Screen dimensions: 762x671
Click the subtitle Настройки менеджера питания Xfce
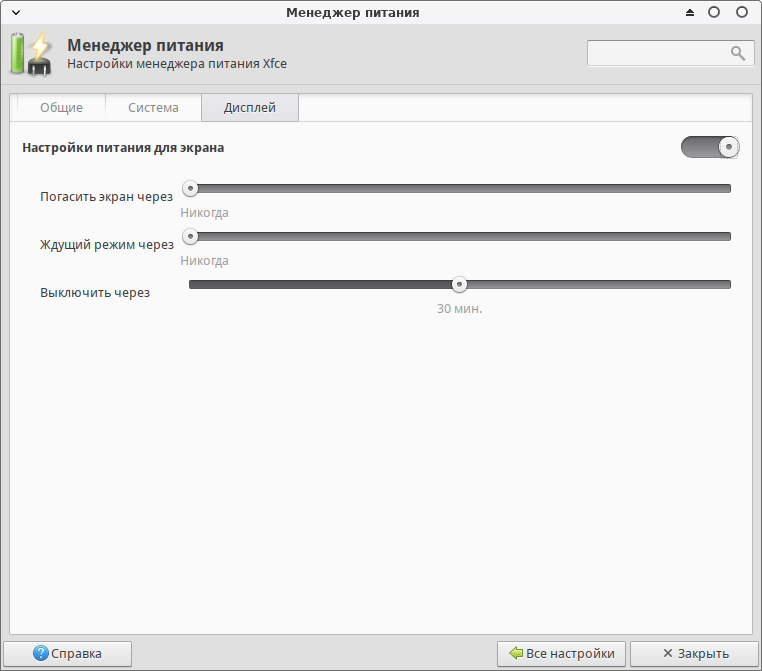point(177,64)
